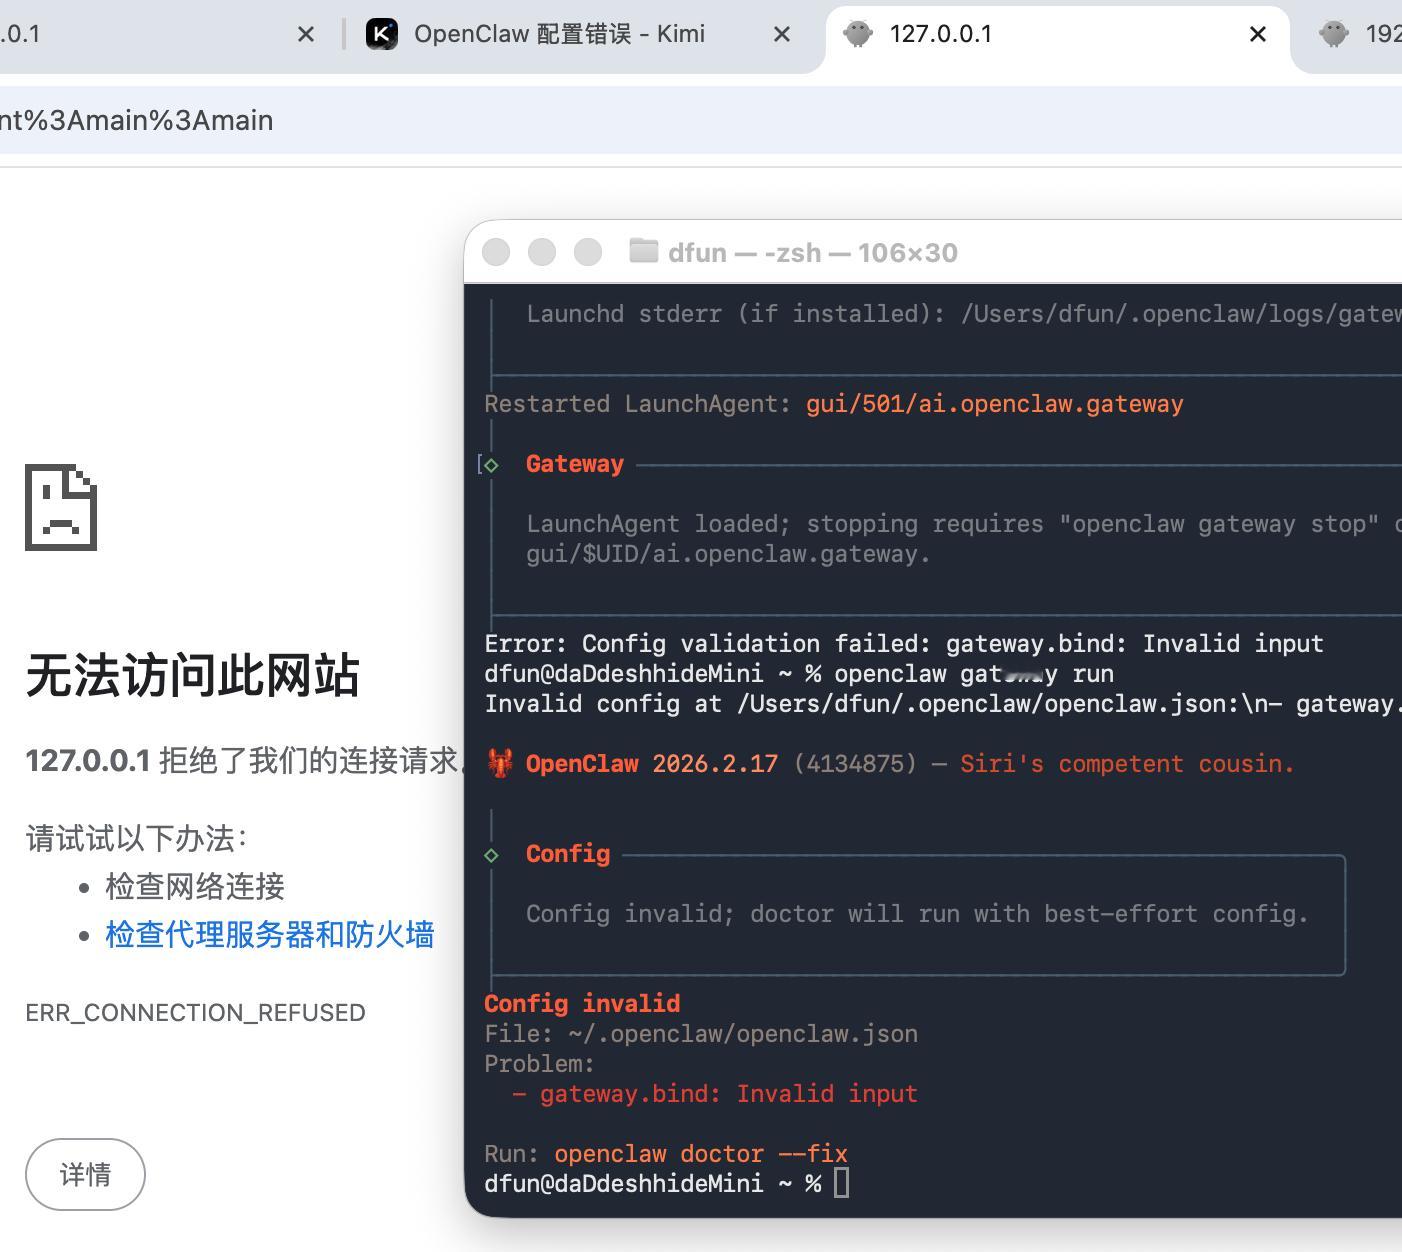The image size is (1402, 1252).
Task: Focus the browser address bar
Action: (x=701, y=120)
